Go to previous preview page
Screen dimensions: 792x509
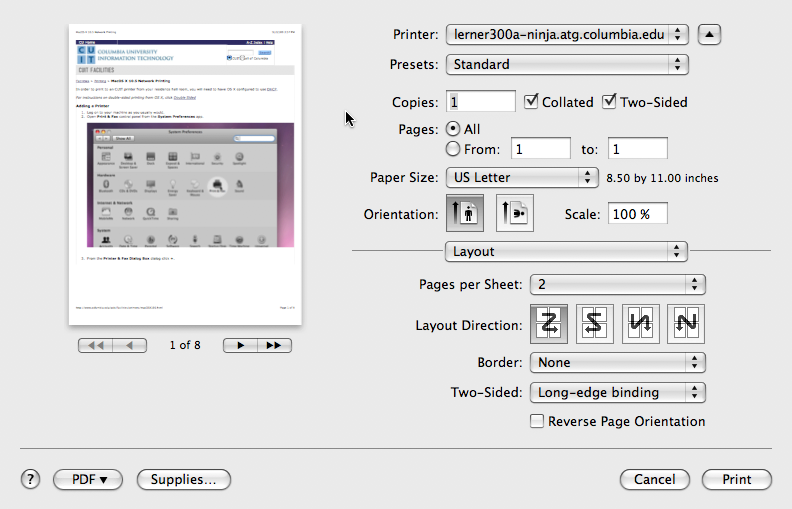coord(130,345)
